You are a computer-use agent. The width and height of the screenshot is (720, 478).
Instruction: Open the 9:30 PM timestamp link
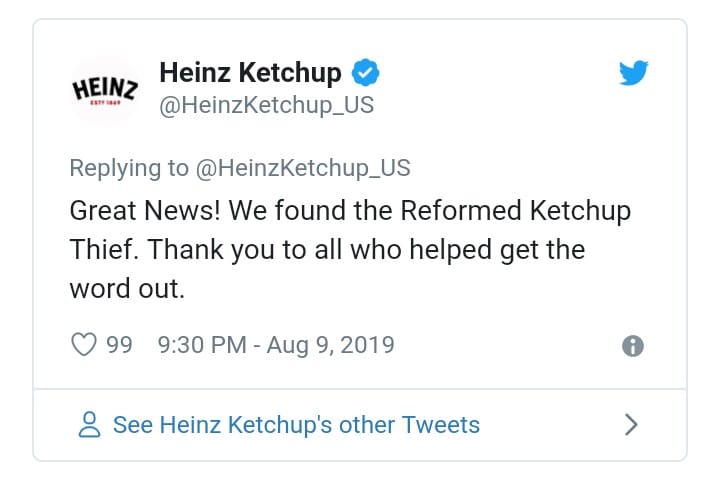[x=202, y=346]
